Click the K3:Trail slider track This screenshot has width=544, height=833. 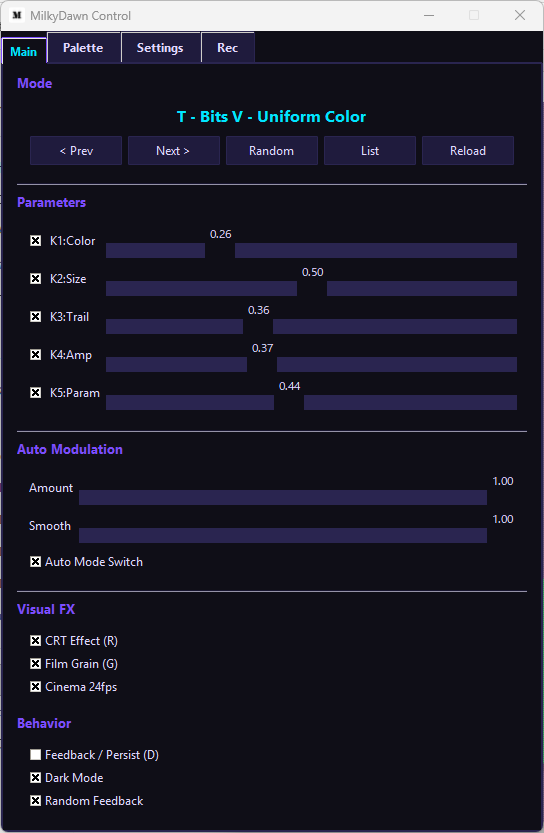pyautogui.click(x=311, y=327)
